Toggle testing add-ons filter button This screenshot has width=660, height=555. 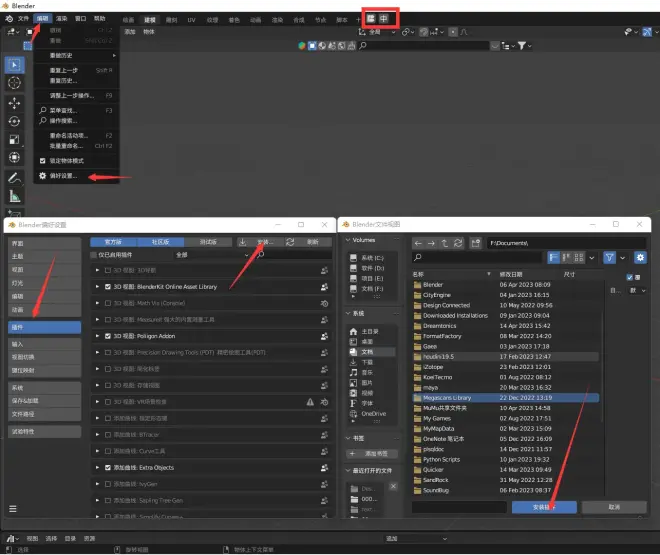click(208, 242)
